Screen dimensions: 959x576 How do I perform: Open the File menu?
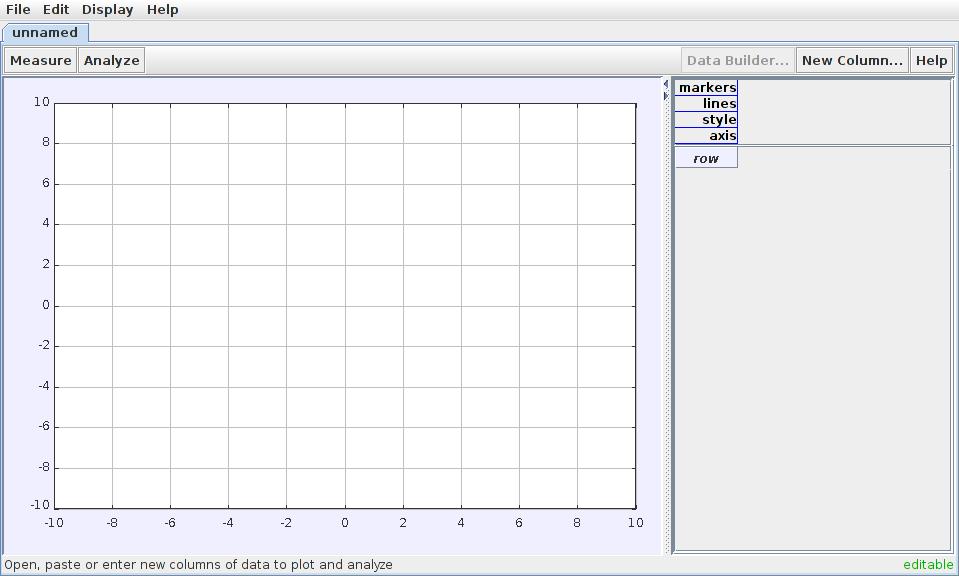pos(18,9)
